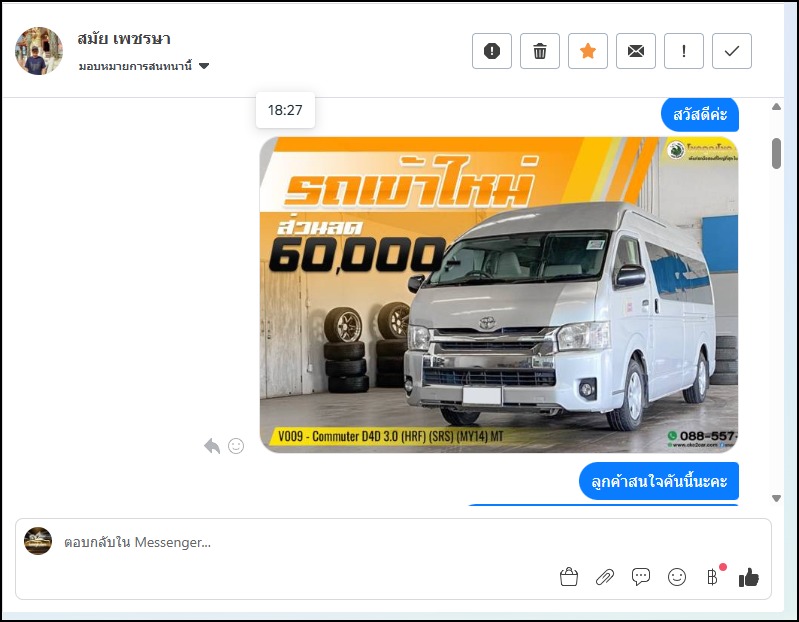
Task: Click the priority exclamation mark button
Action: pos(684,51)
